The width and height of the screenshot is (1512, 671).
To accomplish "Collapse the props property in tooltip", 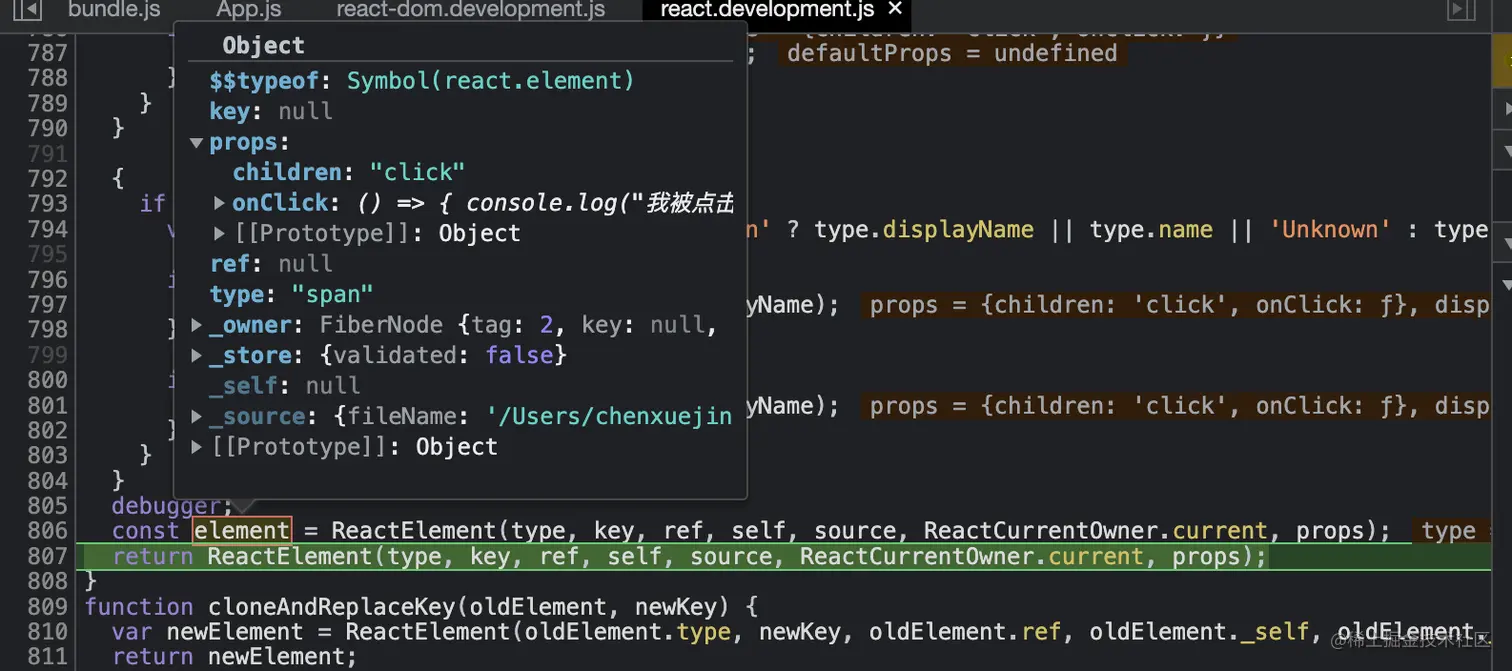I will [196, 143].
